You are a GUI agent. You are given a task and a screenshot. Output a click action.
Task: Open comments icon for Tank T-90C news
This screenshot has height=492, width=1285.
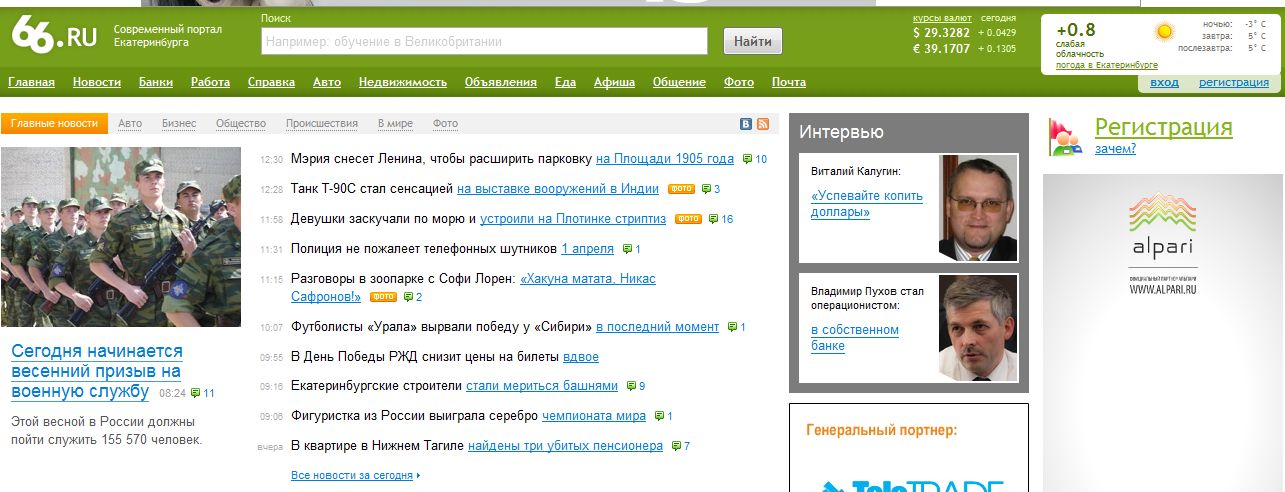click(x=706, y=189)
